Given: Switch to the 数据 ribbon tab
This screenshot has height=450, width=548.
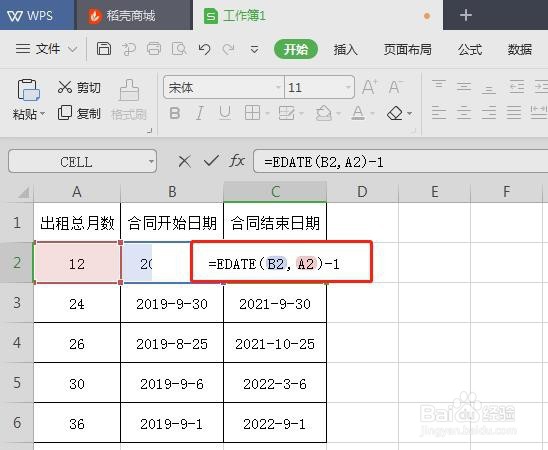Looking at the screenshot, I should coord(520,49).
